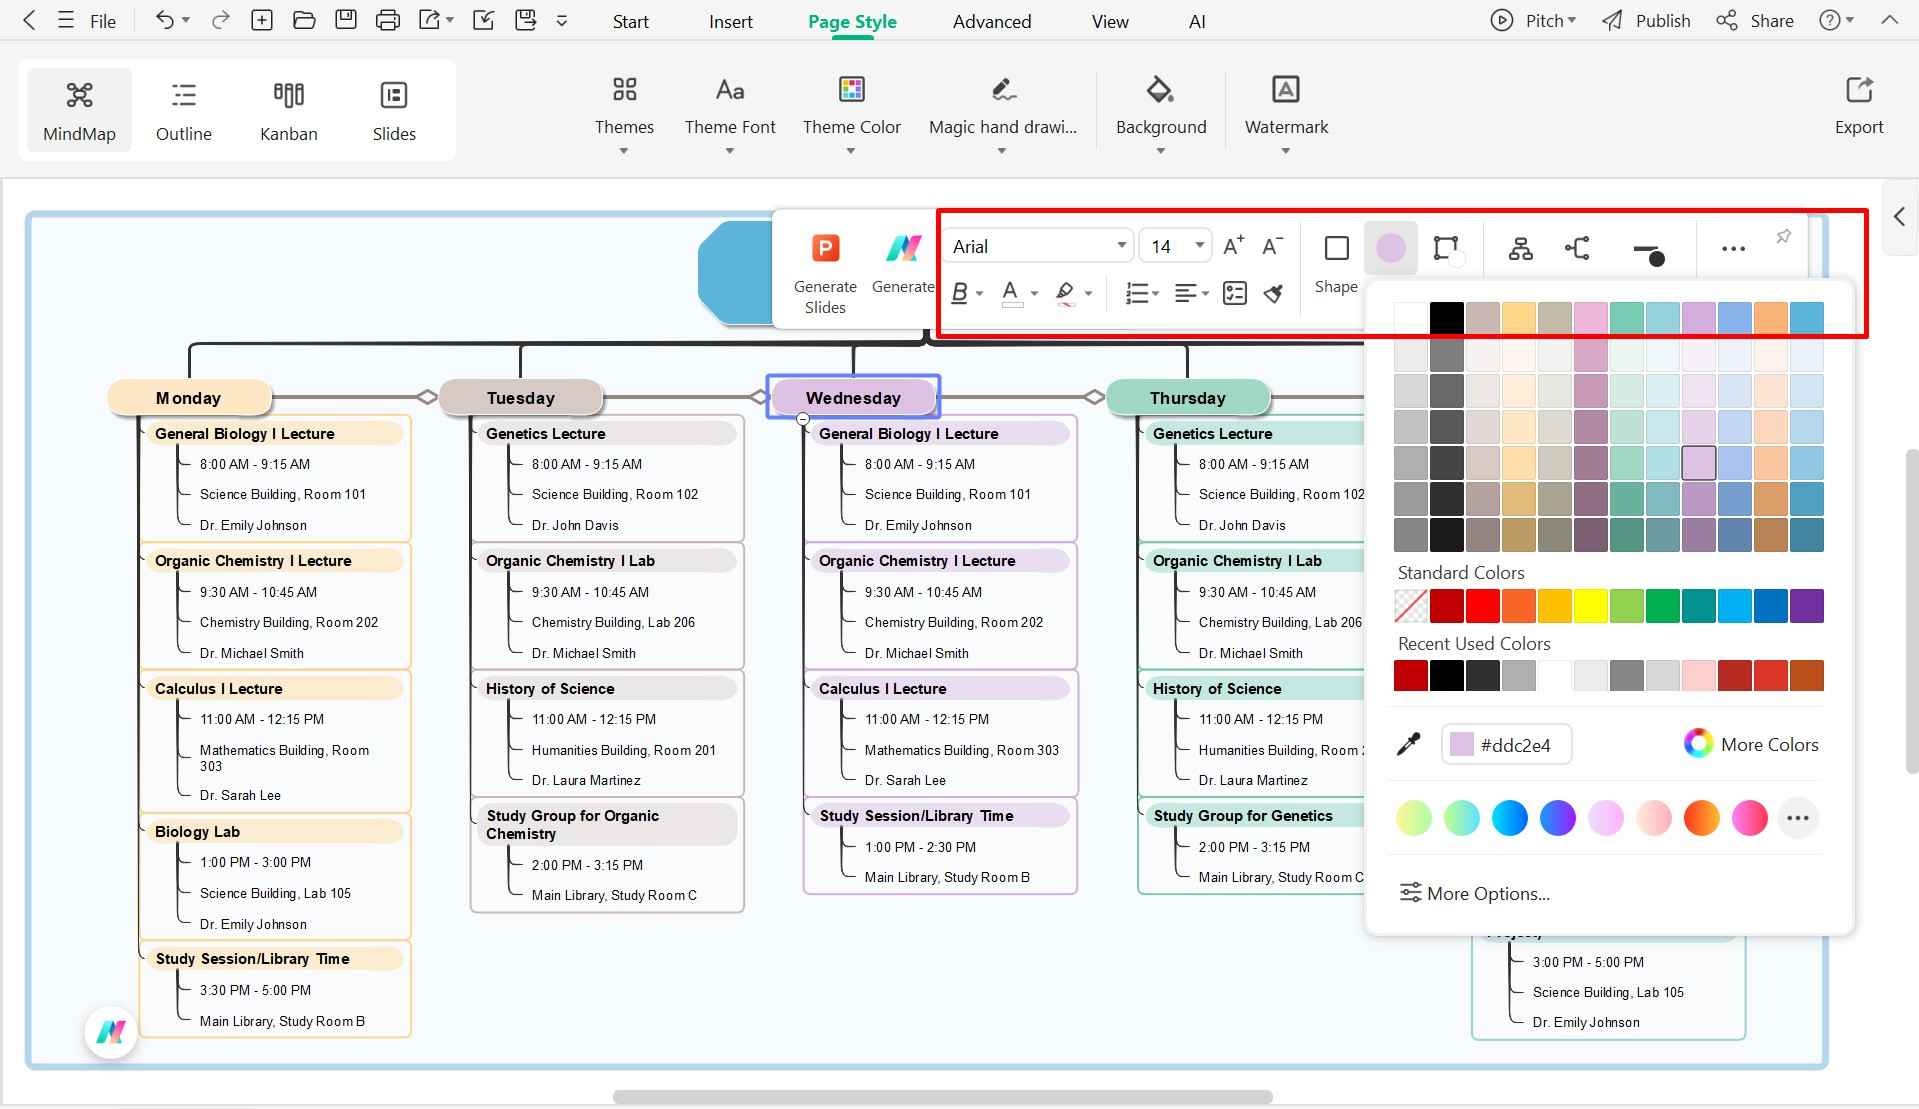The height and width of the screenshot is (1109, 1919).
Task: Decrease font size with A- icon
Action: (x=1272, y=246)
